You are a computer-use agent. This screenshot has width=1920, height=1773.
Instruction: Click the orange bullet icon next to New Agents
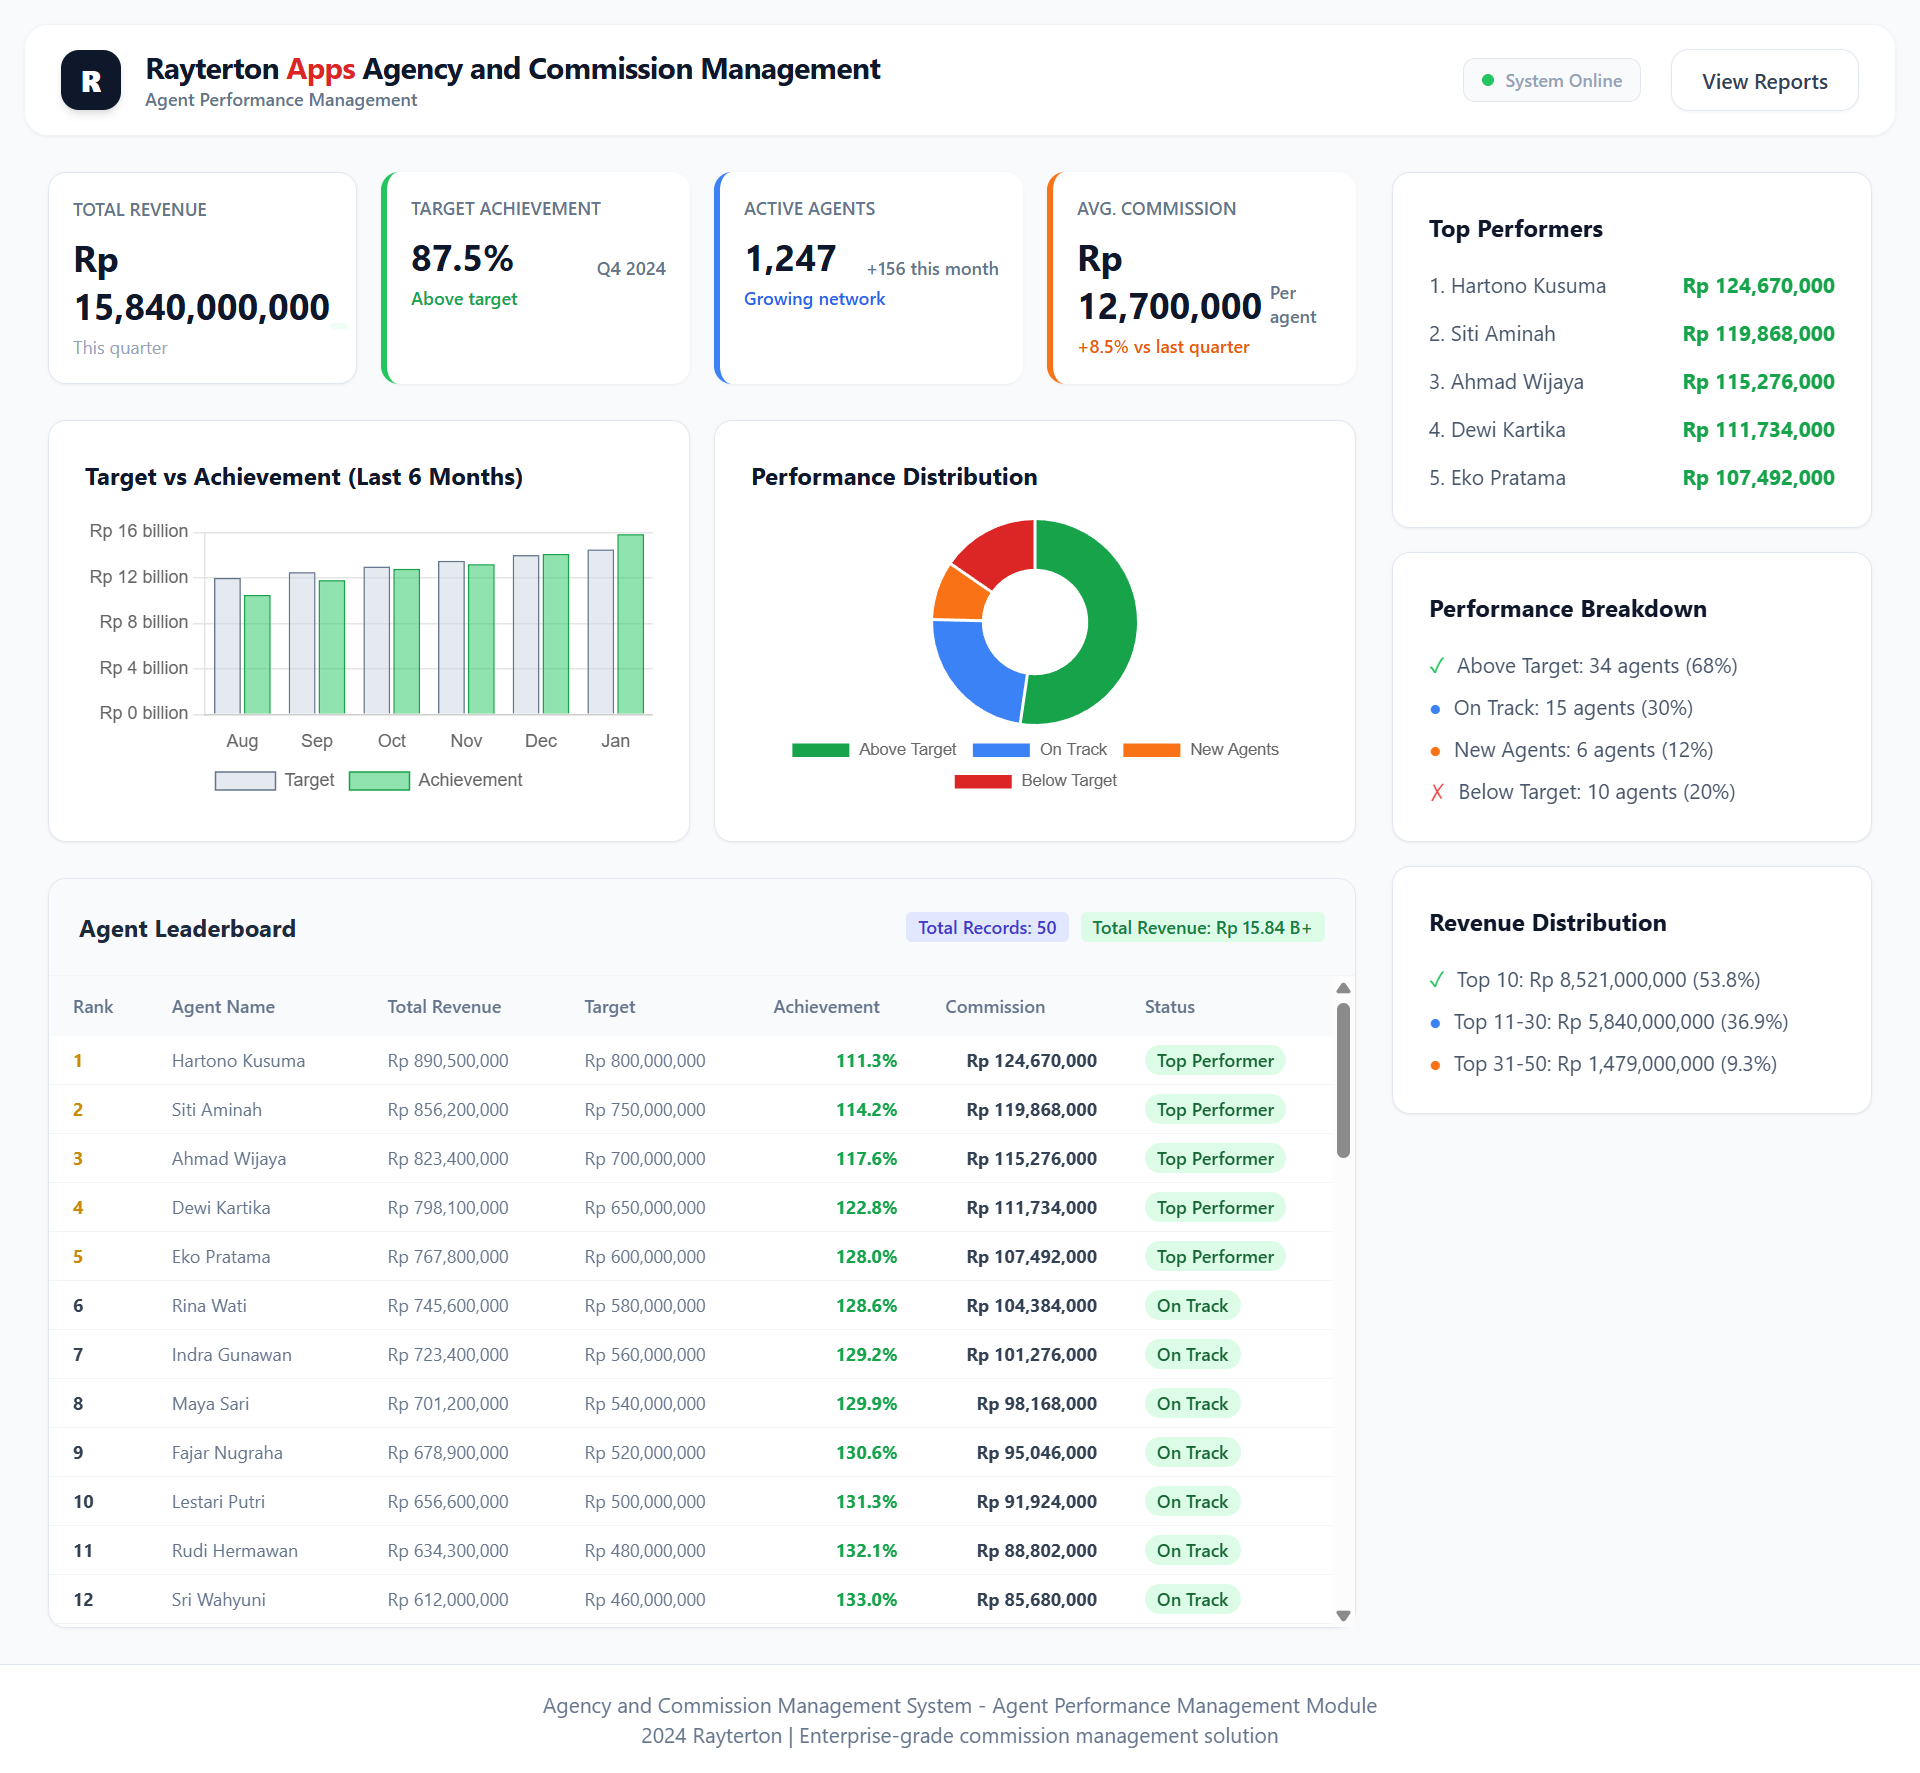click(1437, 750)
